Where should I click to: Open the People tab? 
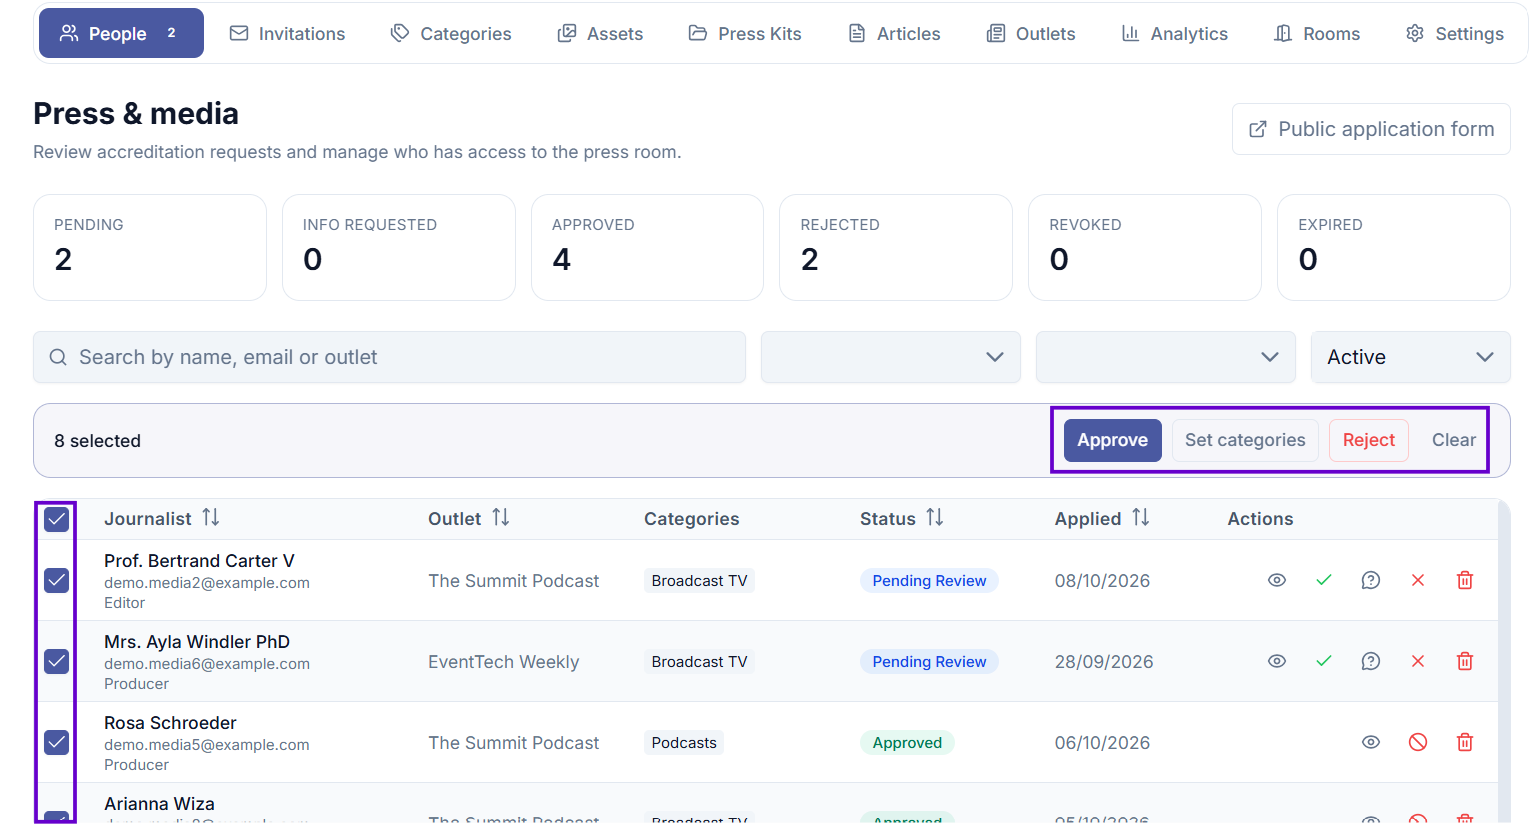point(121,33)
